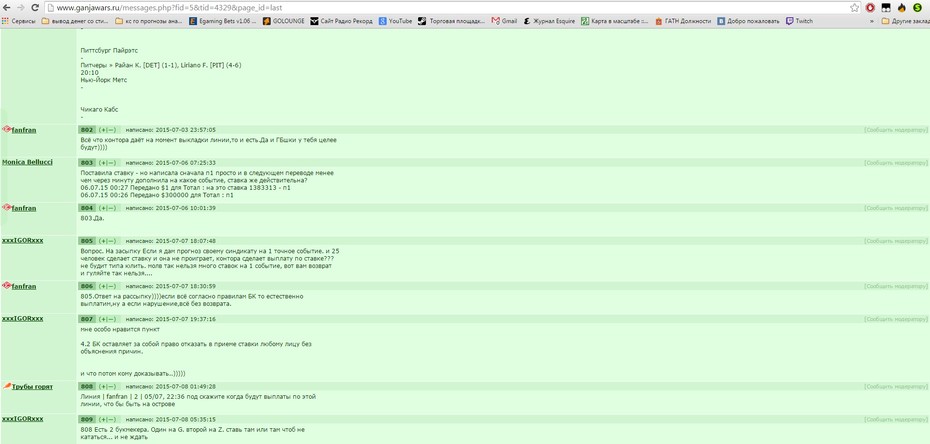Open the red circle extension icon
The width and height of the screenshot is (930, 444).
tap(871, 8)
